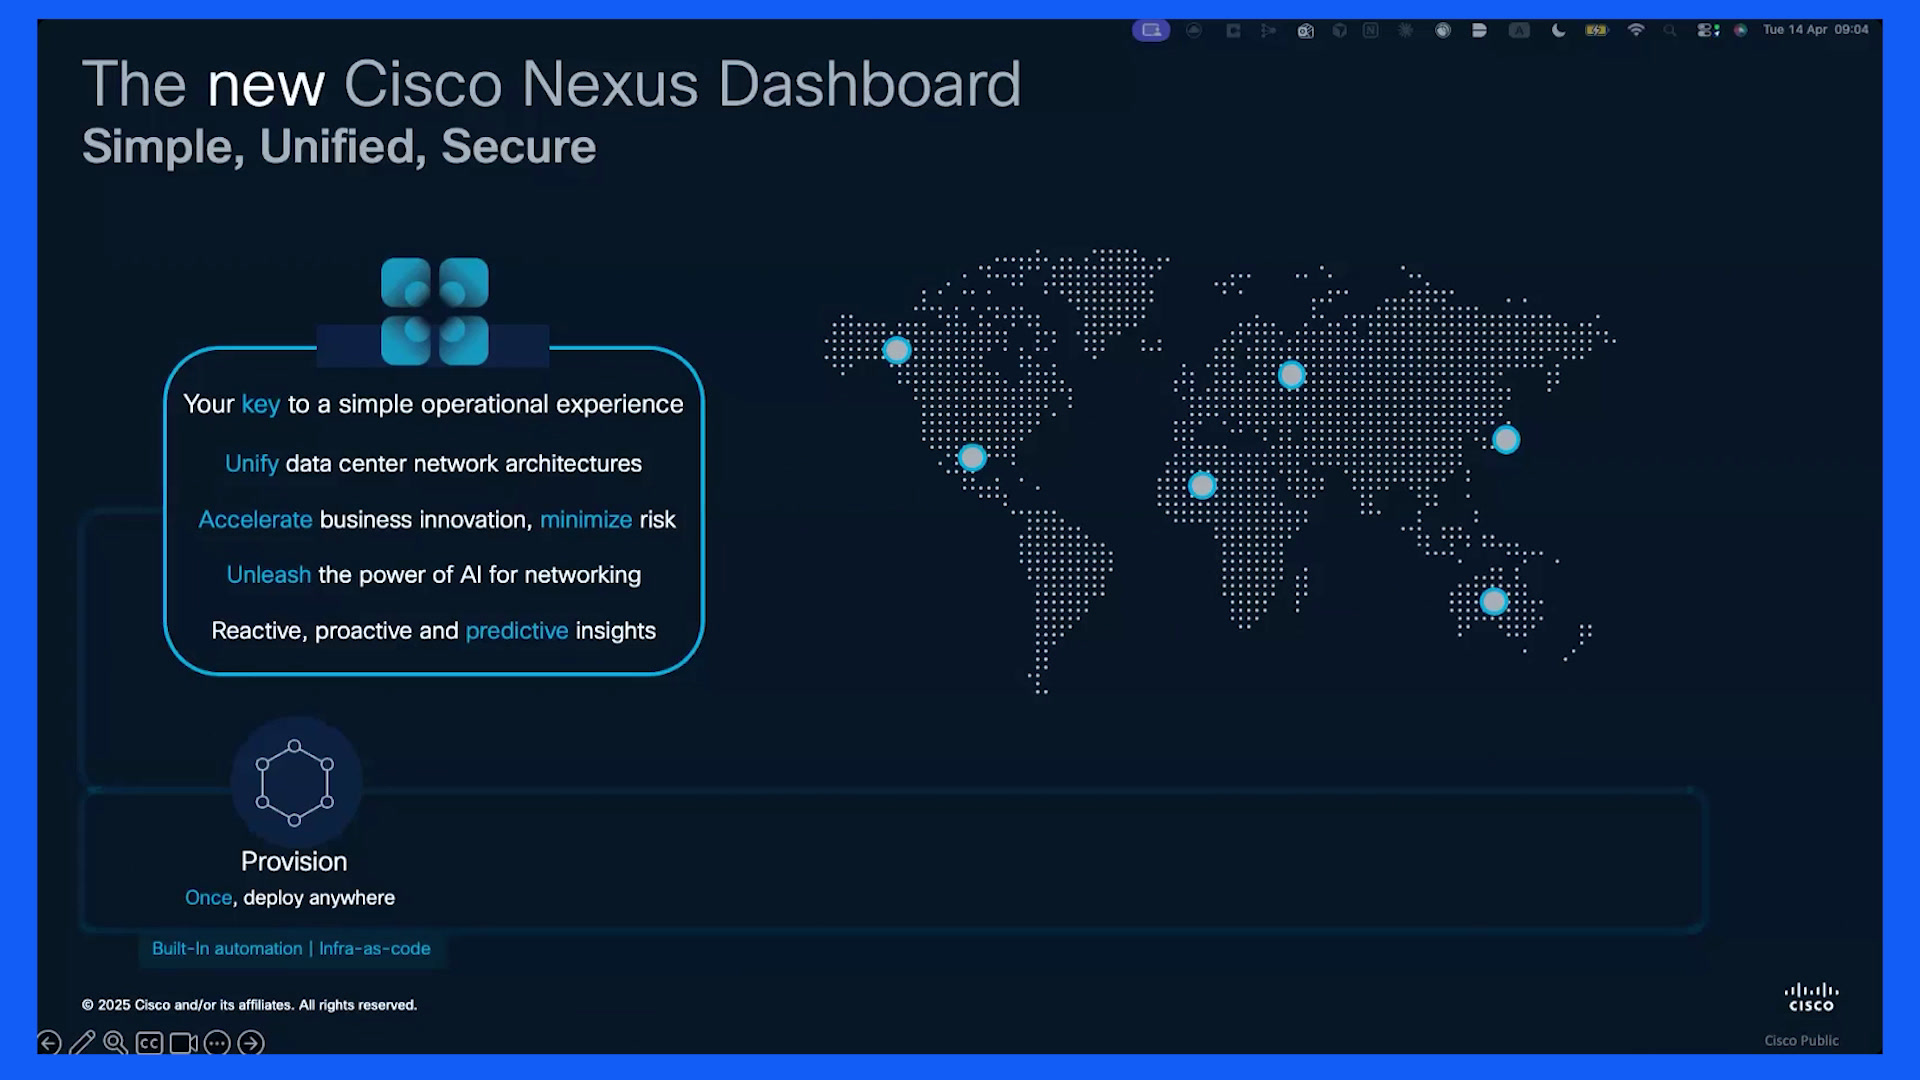Check the battery charging status icon
The width and height of the screenshot is (1920, 1080).
click(x=1597, y=30)
